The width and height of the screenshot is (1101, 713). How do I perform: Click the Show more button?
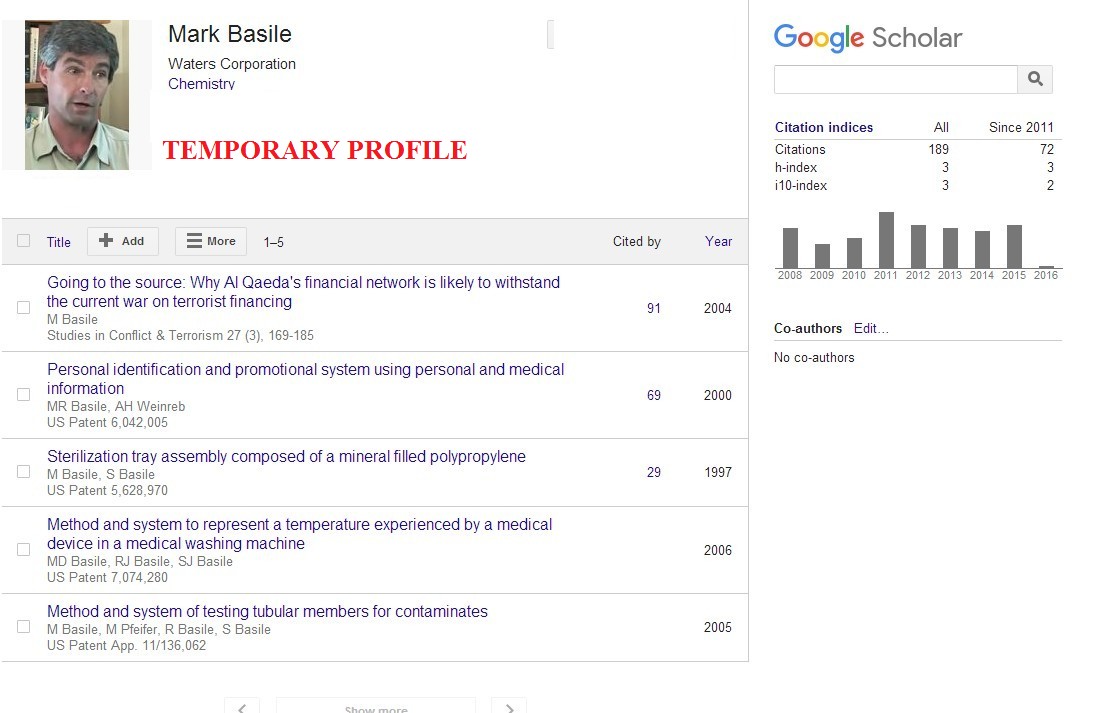pyautogui.click(x=376, y=707)
